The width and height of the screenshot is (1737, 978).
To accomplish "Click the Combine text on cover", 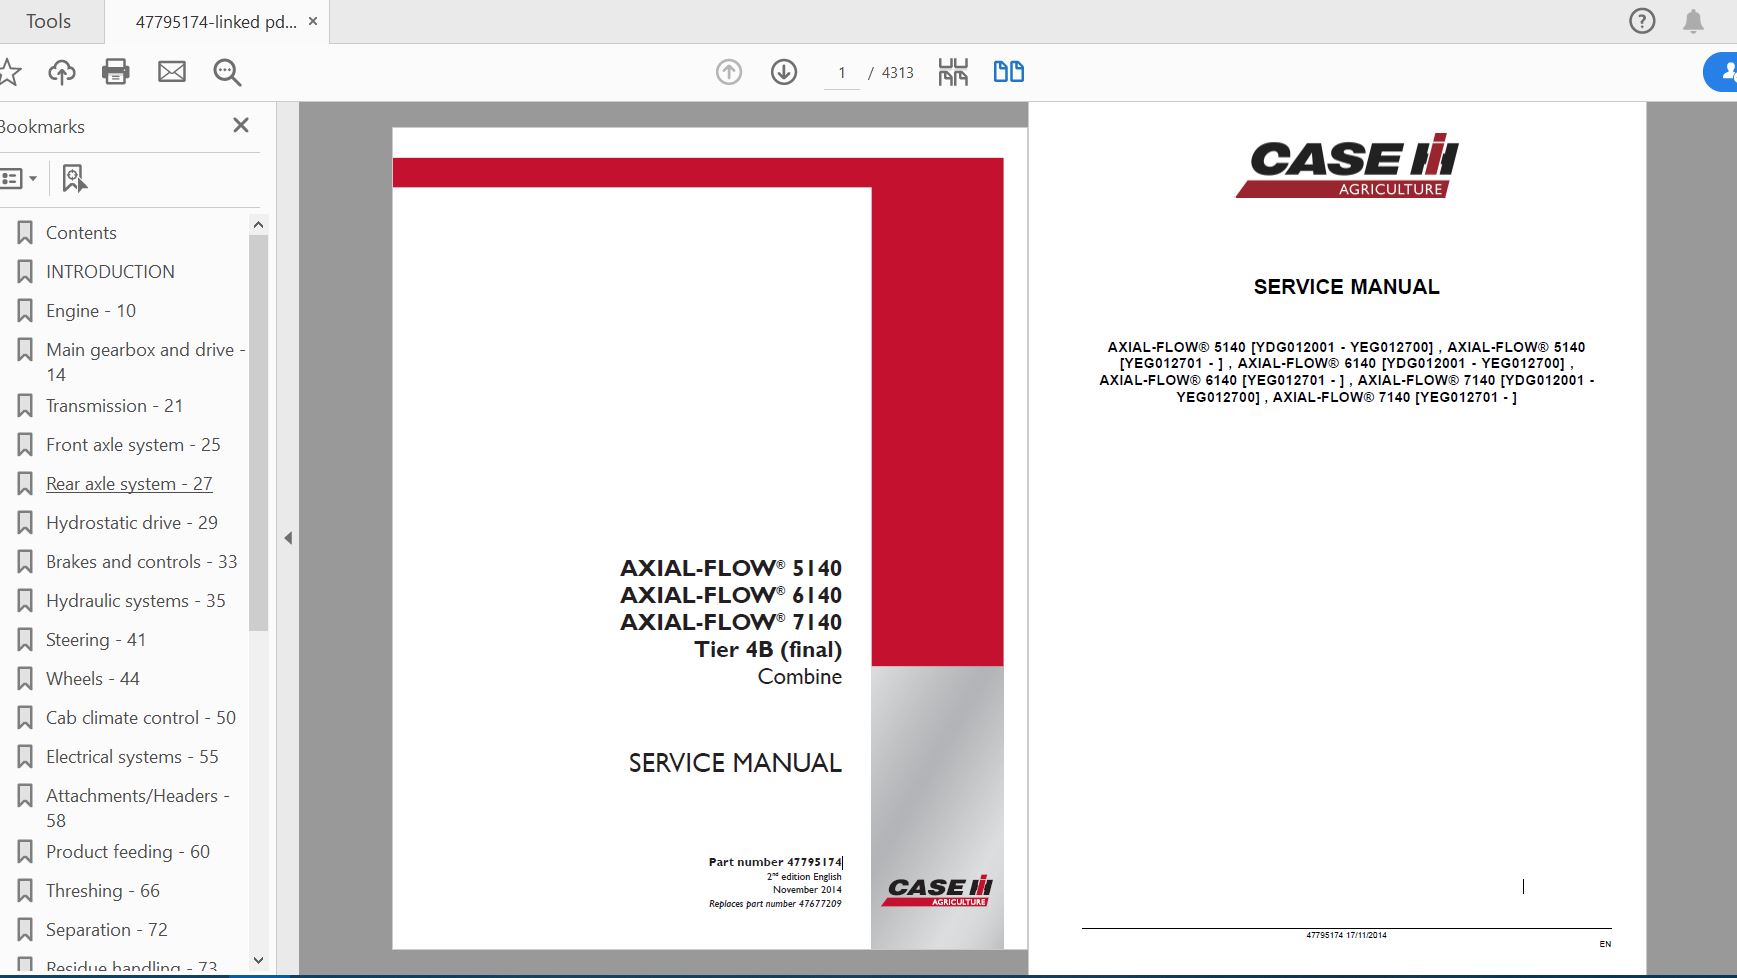I will 800,677.
